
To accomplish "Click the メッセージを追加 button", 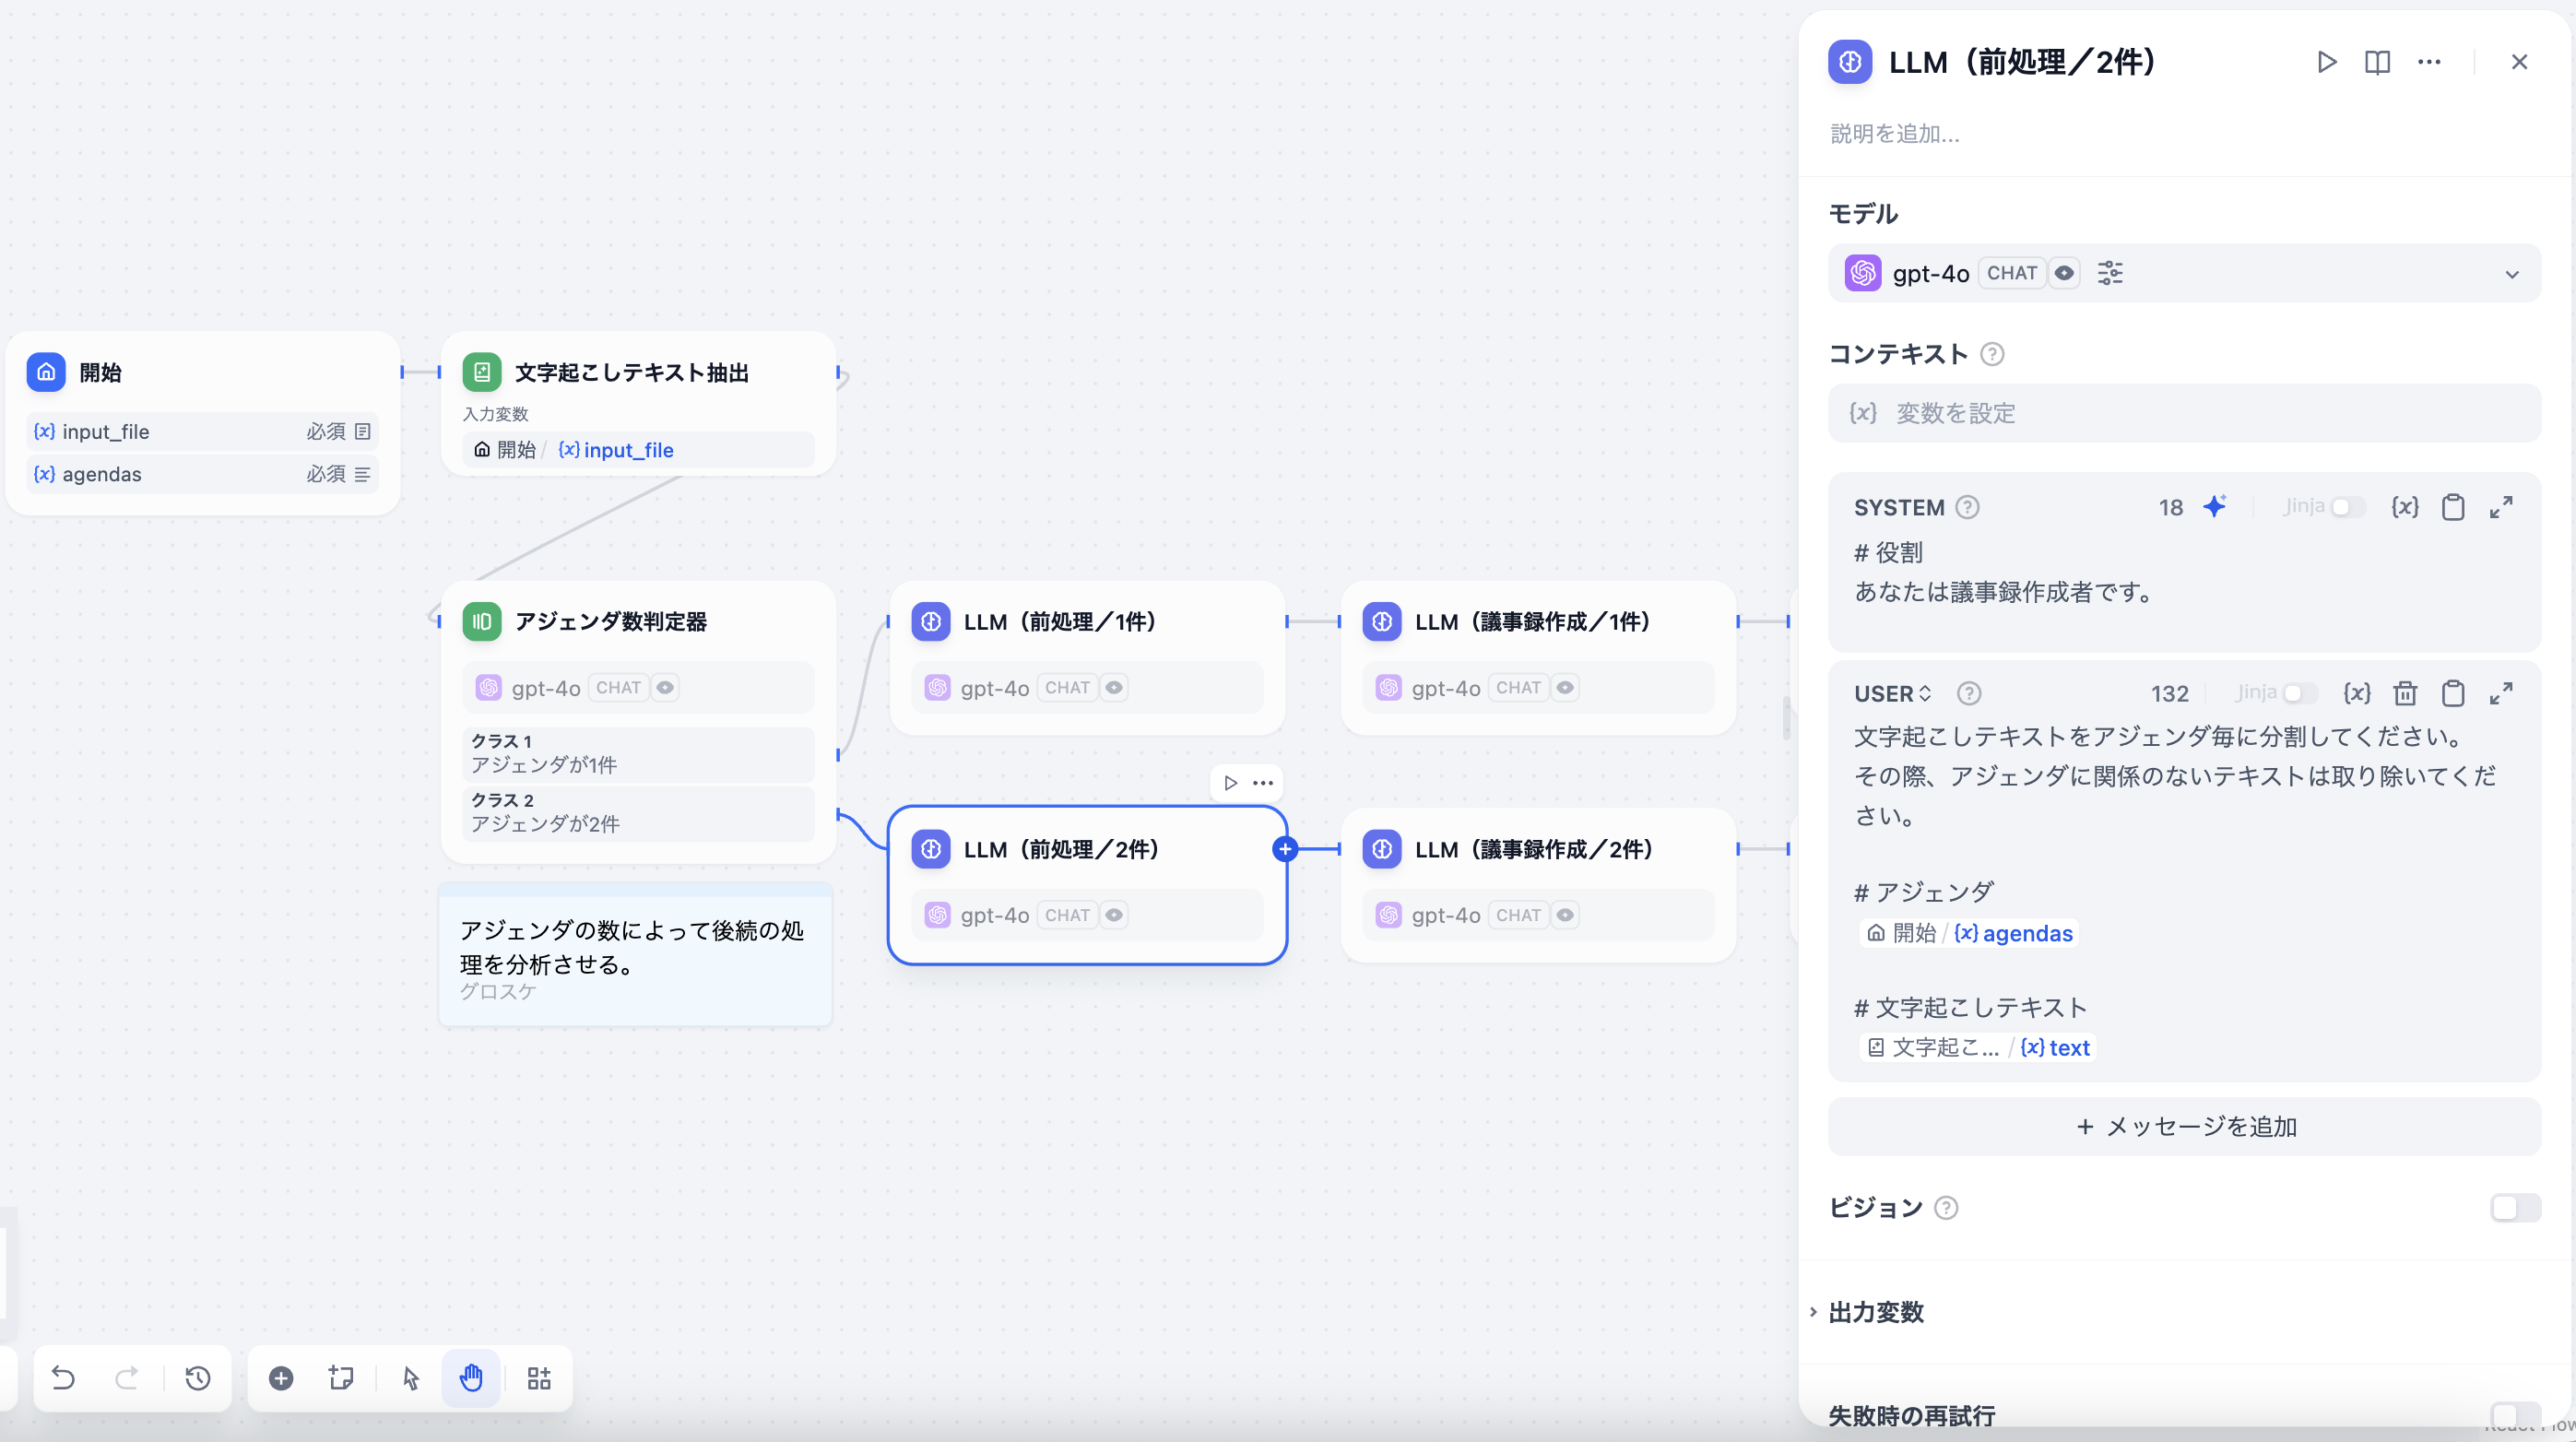I will pos(2184,1126).
